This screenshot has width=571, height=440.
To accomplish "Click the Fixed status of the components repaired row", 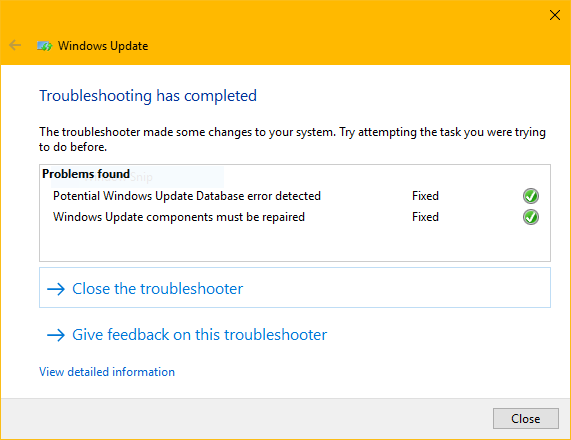I will coord(425,217).
